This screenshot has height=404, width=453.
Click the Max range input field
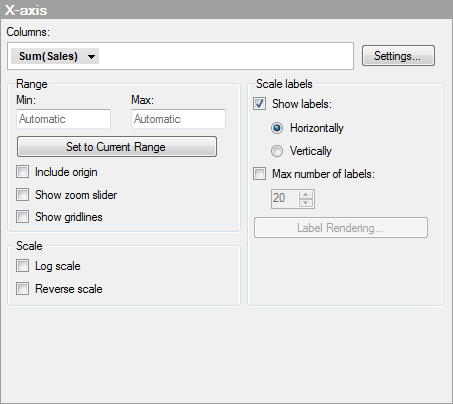pos(178,119)
